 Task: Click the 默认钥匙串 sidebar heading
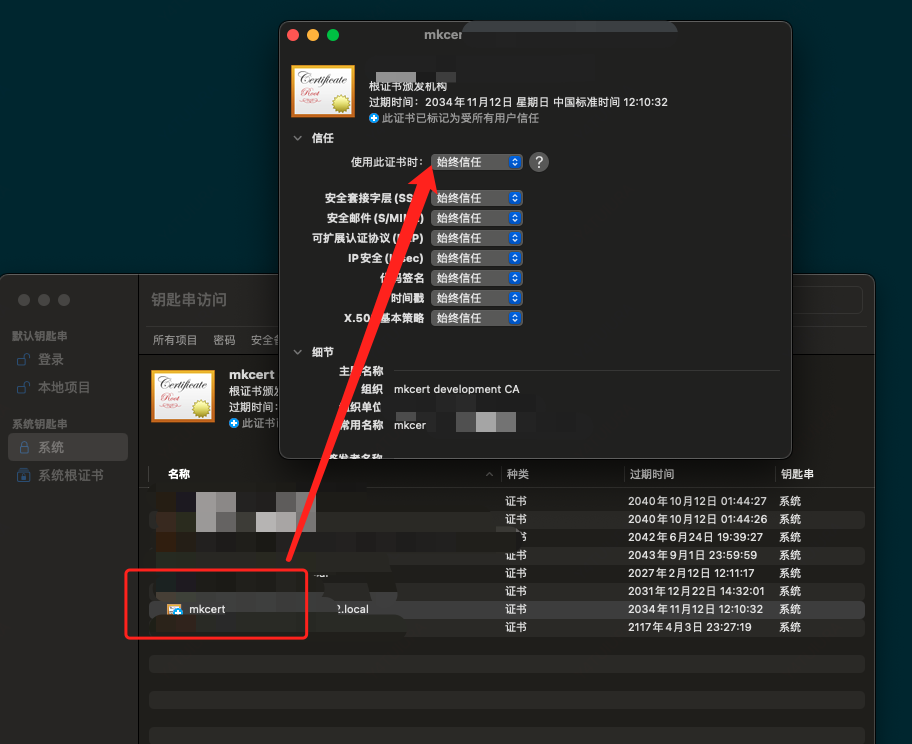click(40, 336)
